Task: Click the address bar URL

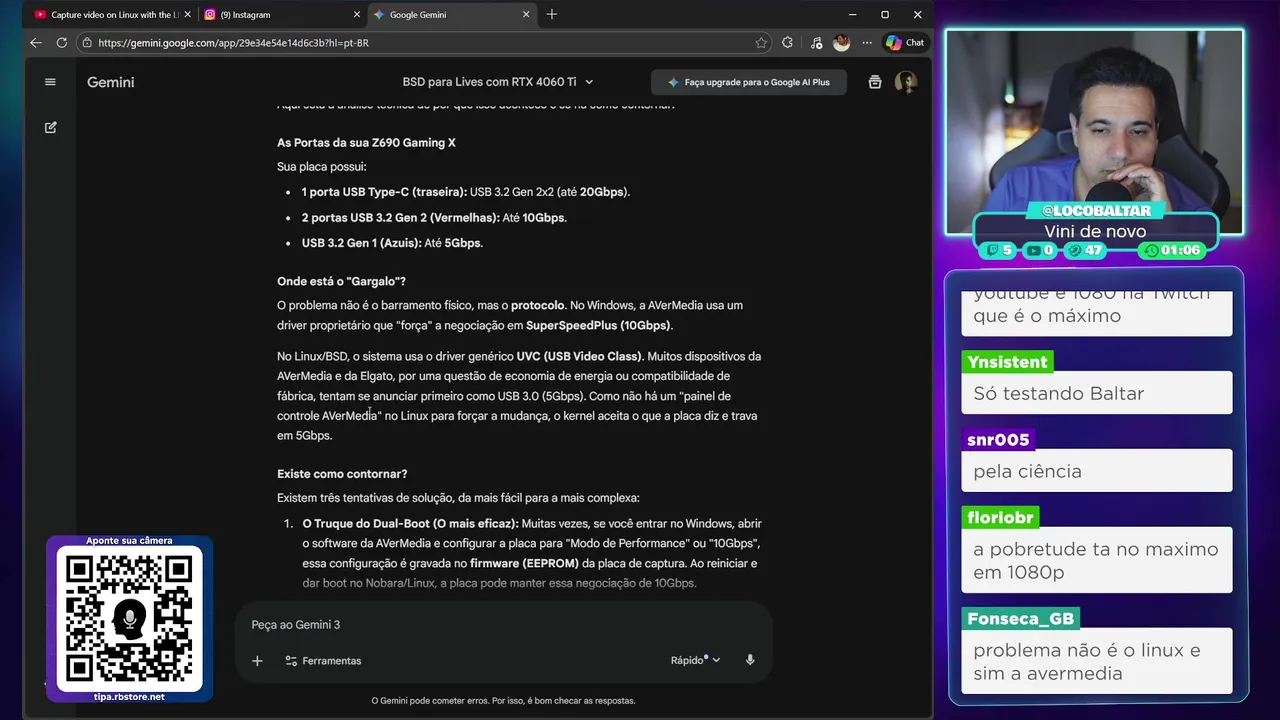Action: [x=234, y=43]
